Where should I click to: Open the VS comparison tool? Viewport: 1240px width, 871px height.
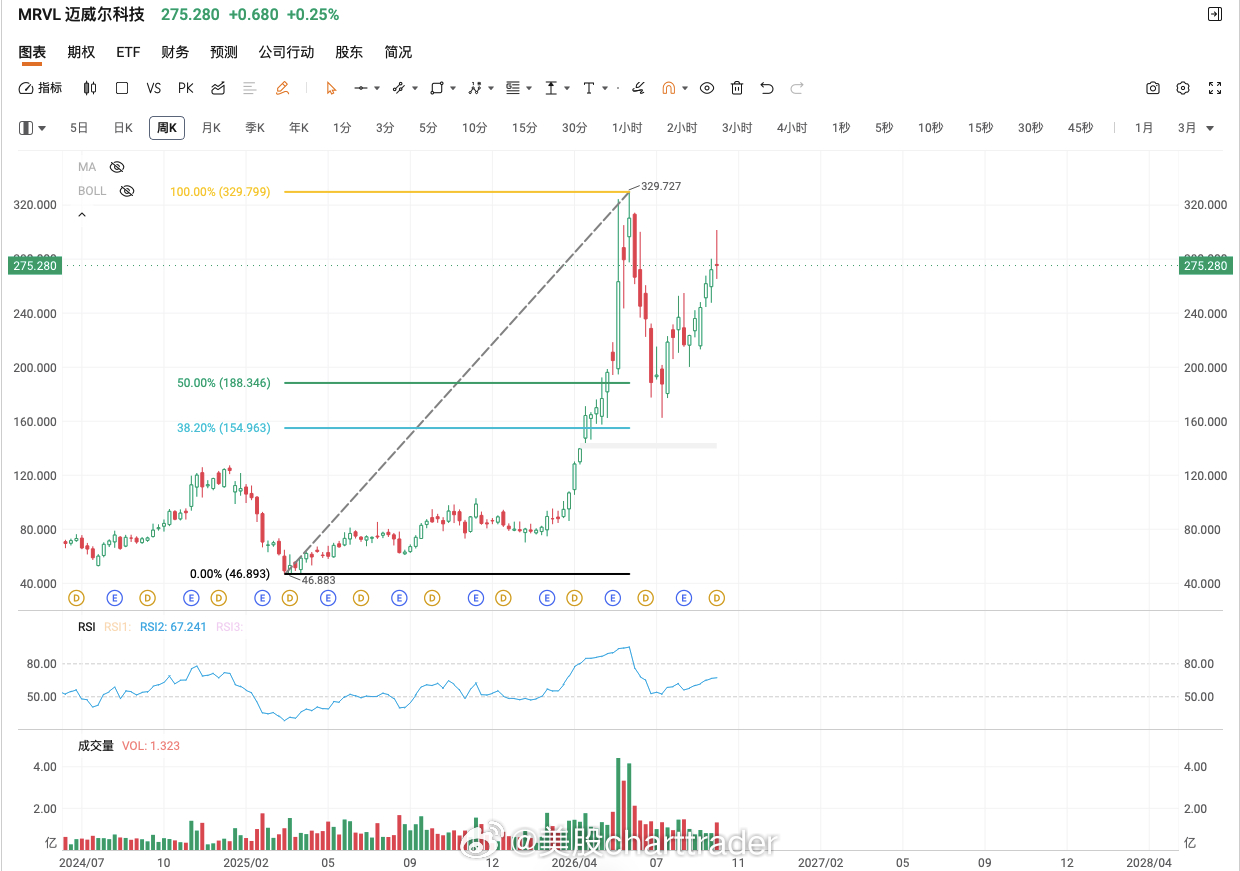click(x=154, y=88)
